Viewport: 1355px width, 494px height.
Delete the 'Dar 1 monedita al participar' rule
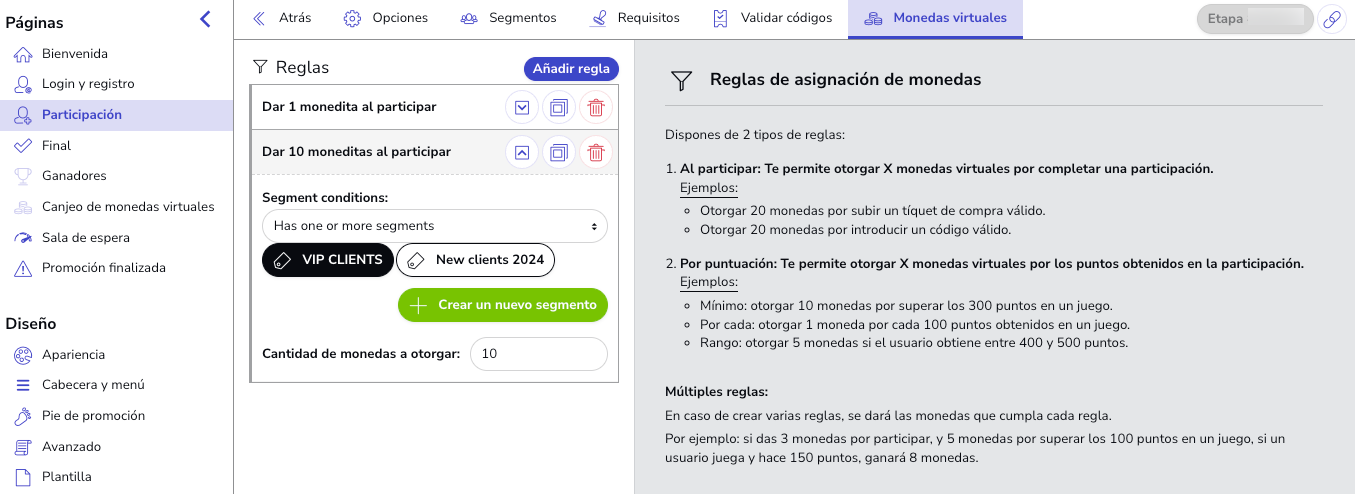point(596,107)
